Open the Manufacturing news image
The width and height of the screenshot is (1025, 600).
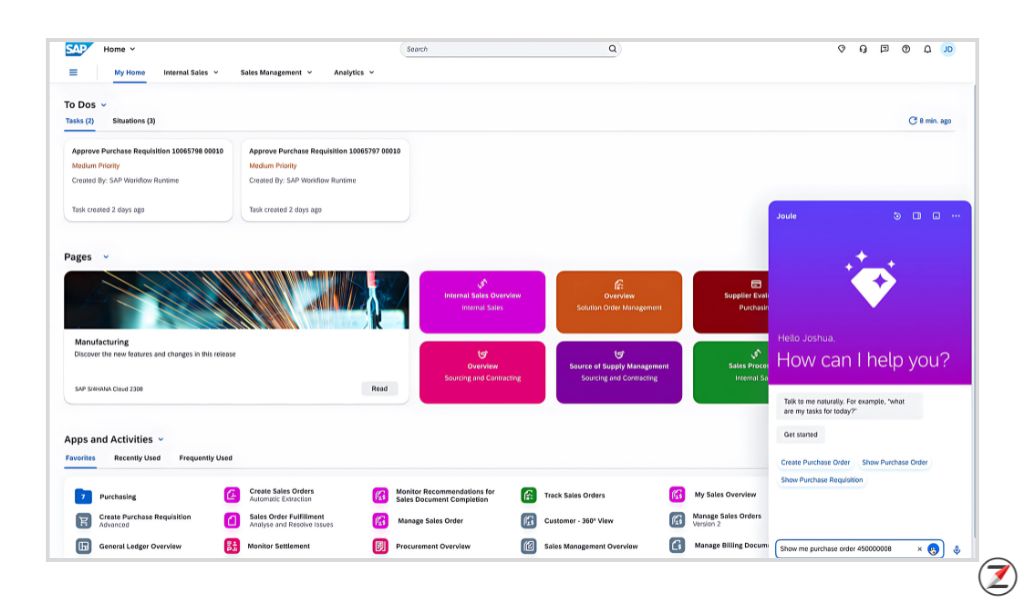tap(237, 300)
